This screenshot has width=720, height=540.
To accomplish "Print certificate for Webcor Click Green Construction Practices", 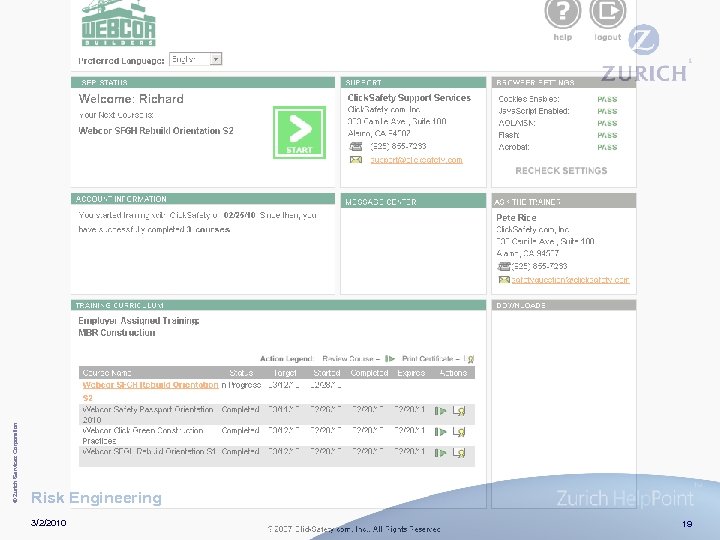I will pos(459,432).
